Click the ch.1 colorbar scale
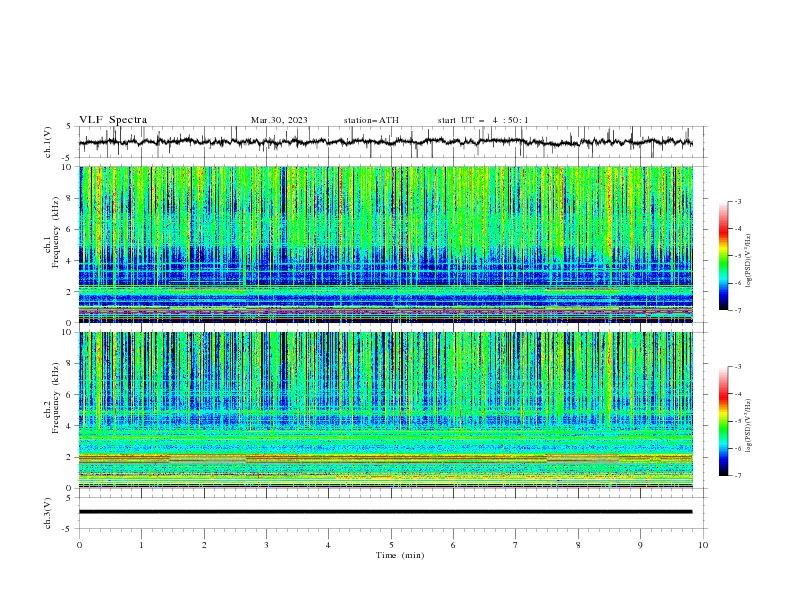This screenshot has height=612, width=792. coord(724,256)
